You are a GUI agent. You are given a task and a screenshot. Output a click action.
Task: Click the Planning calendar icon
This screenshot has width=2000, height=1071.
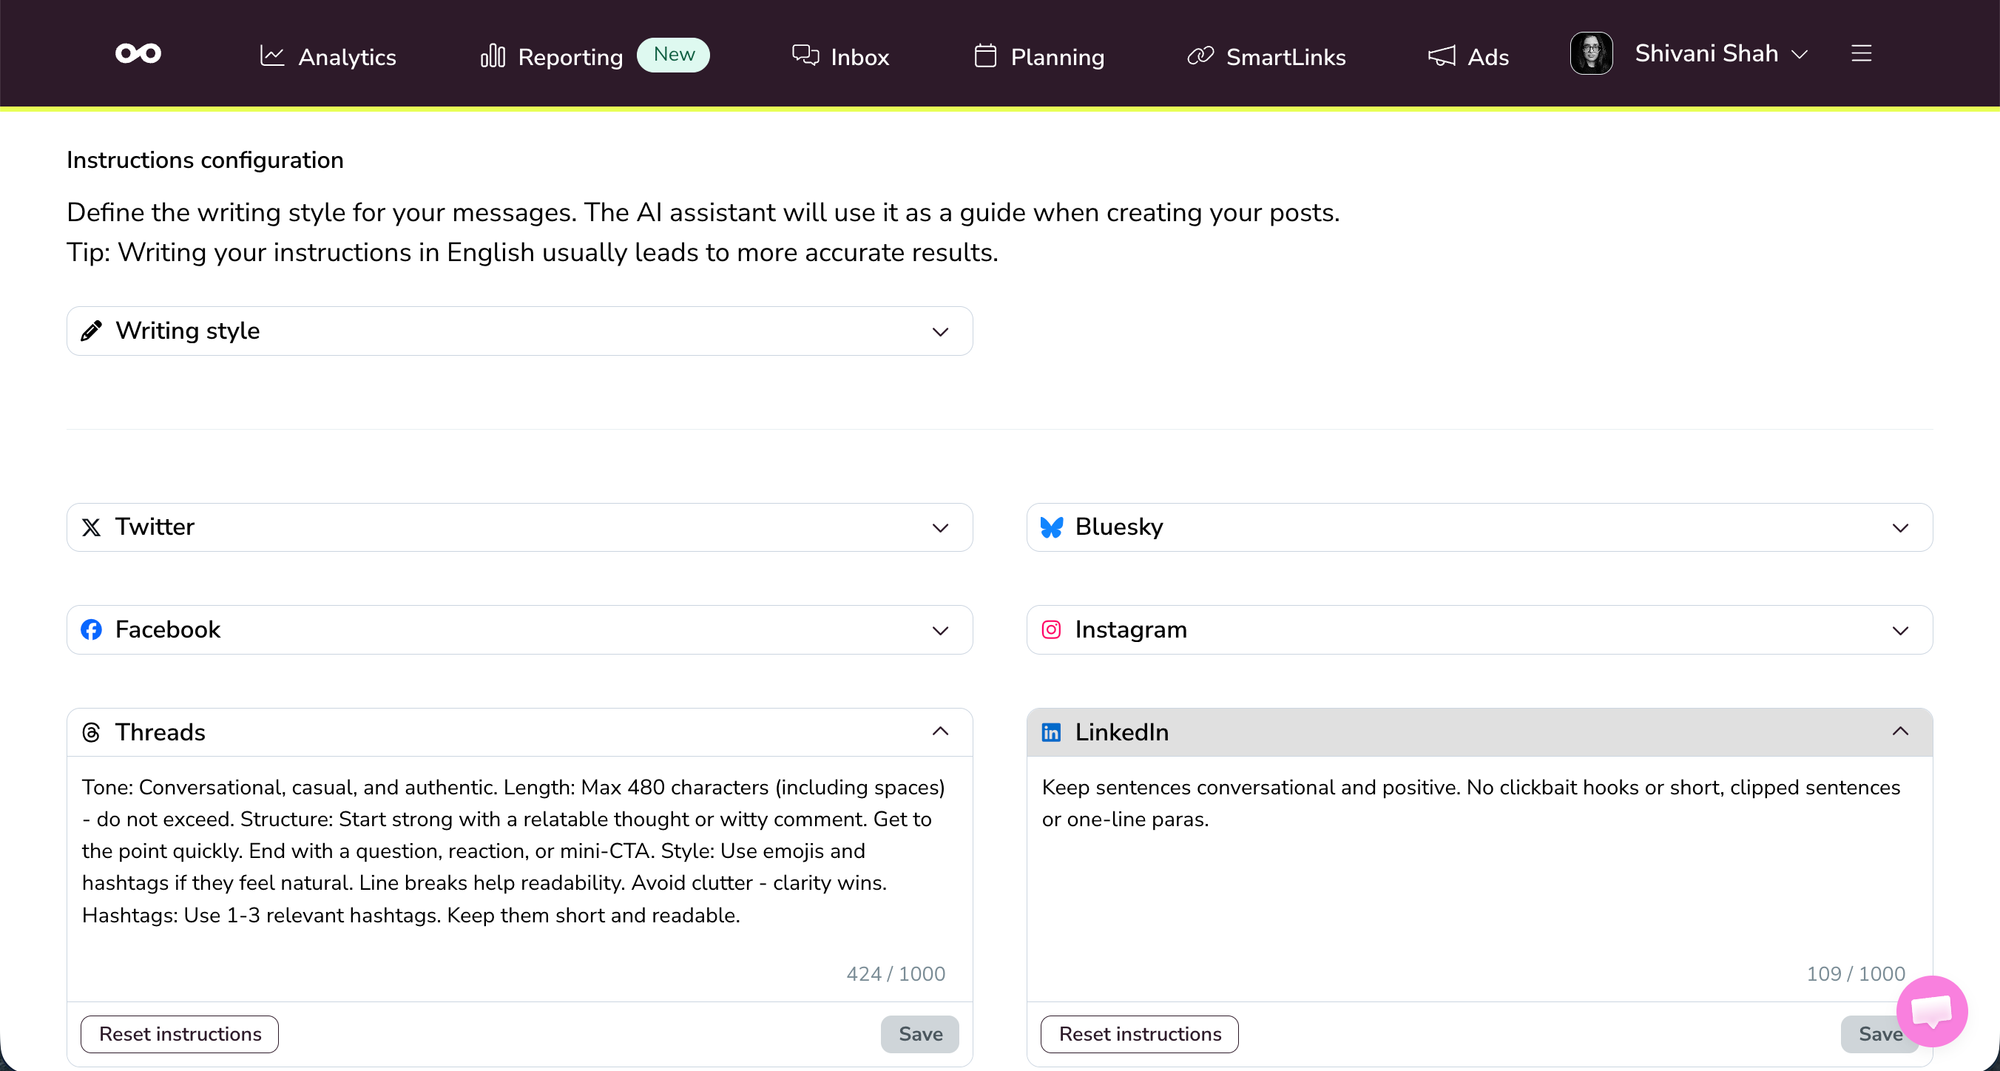coord(985,56)
